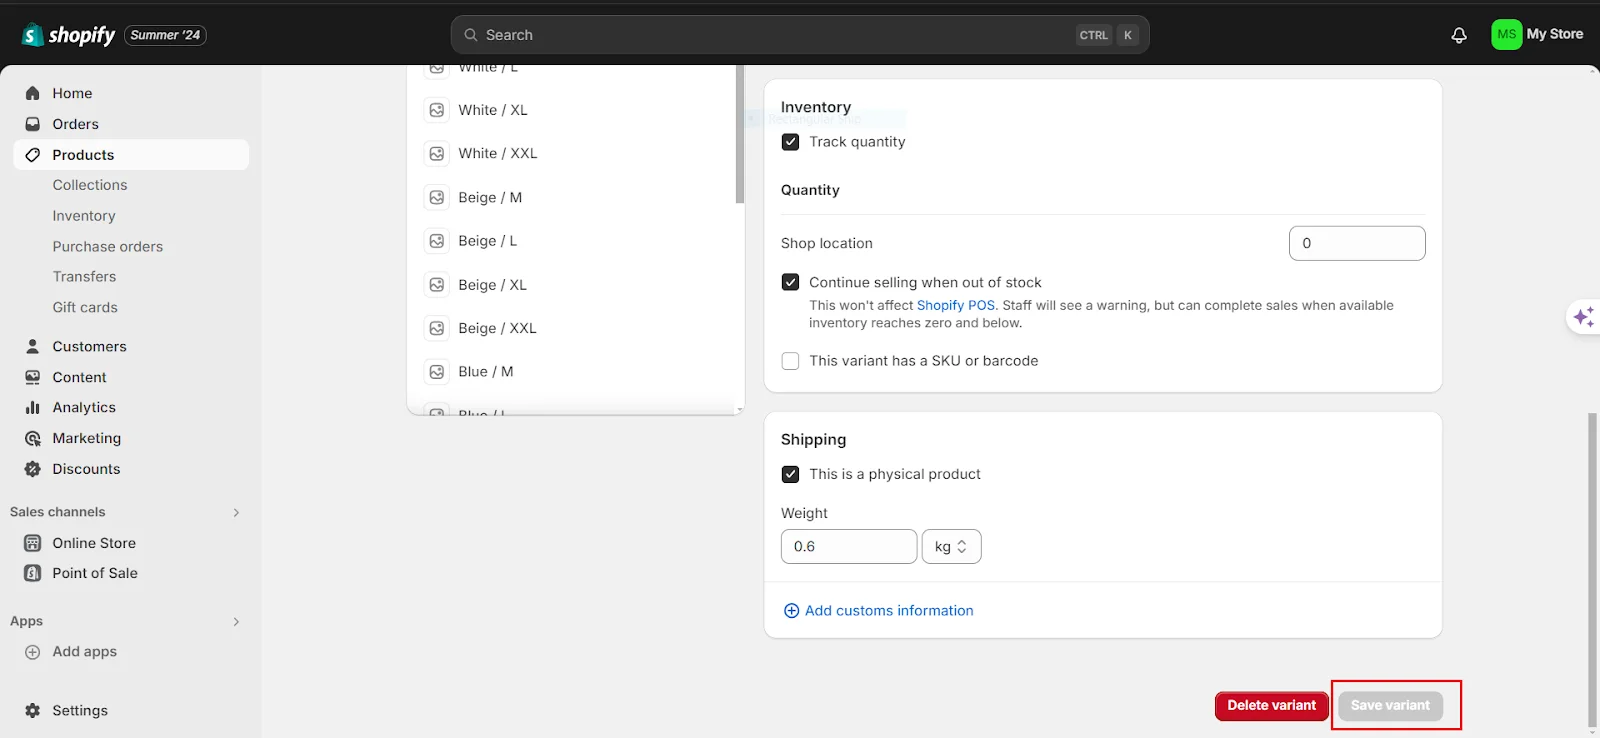Viewport: 1600px width, 738px height.
Task: Open the kg weight unit dropdown
Action: click(x=951, y=547)
